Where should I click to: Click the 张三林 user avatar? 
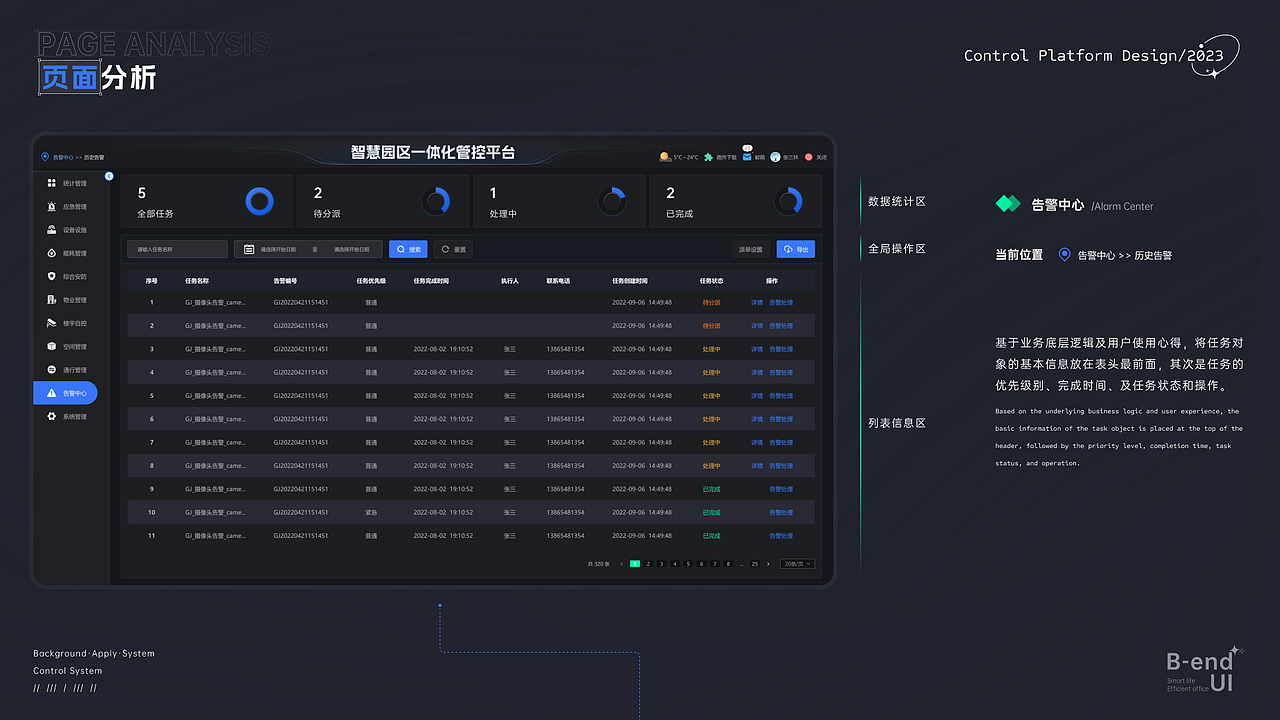coord(775,157)
